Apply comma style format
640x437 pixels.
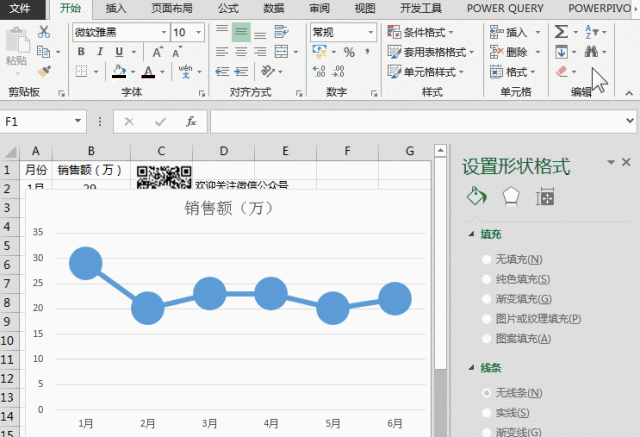(x=368, y=52)
